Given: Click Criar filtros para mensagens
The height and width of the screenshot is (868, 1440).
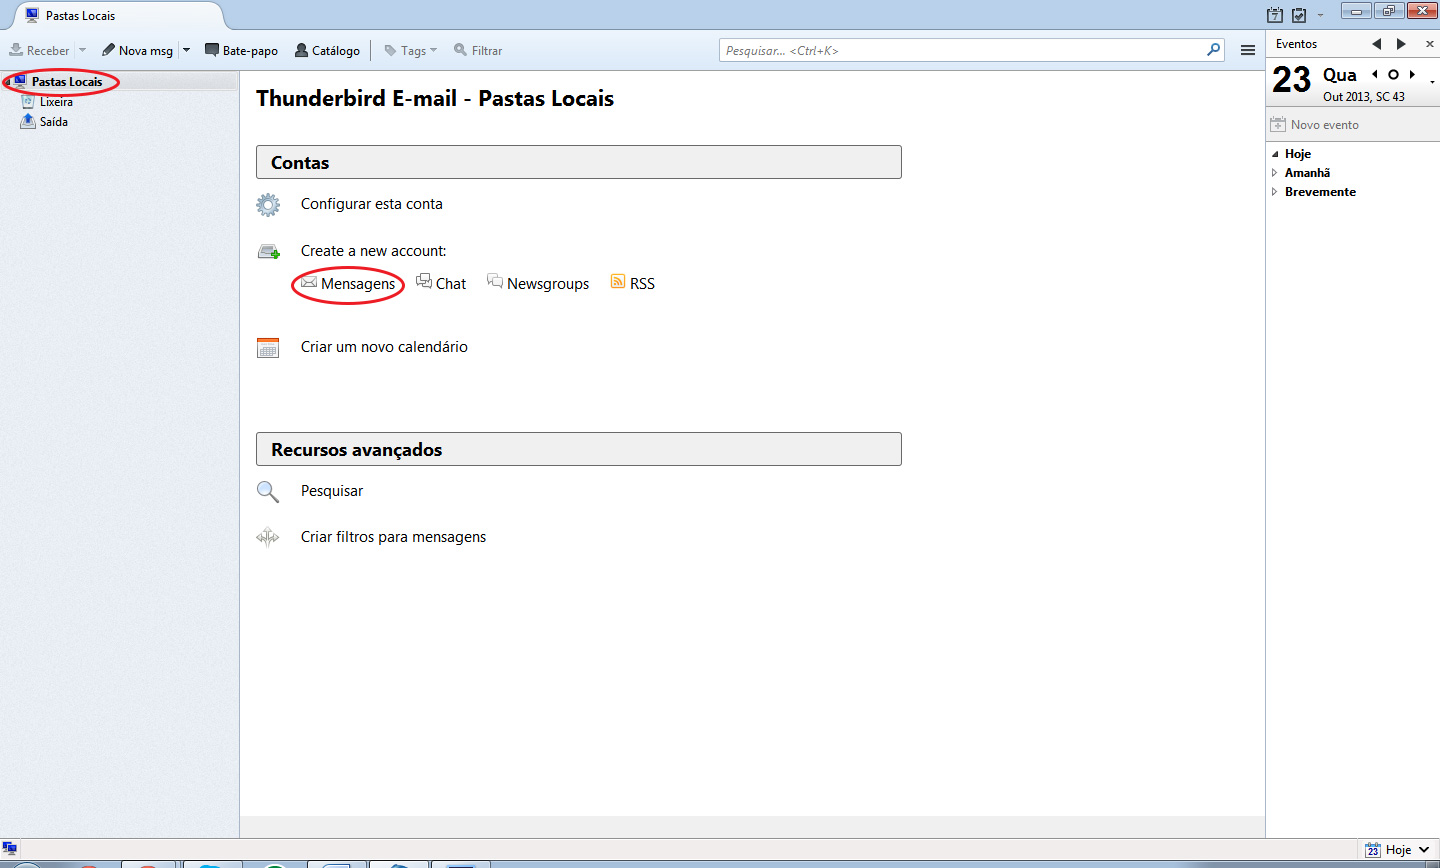Looking at the screenshot, I should pyautogui.click(x=393, y=537).
